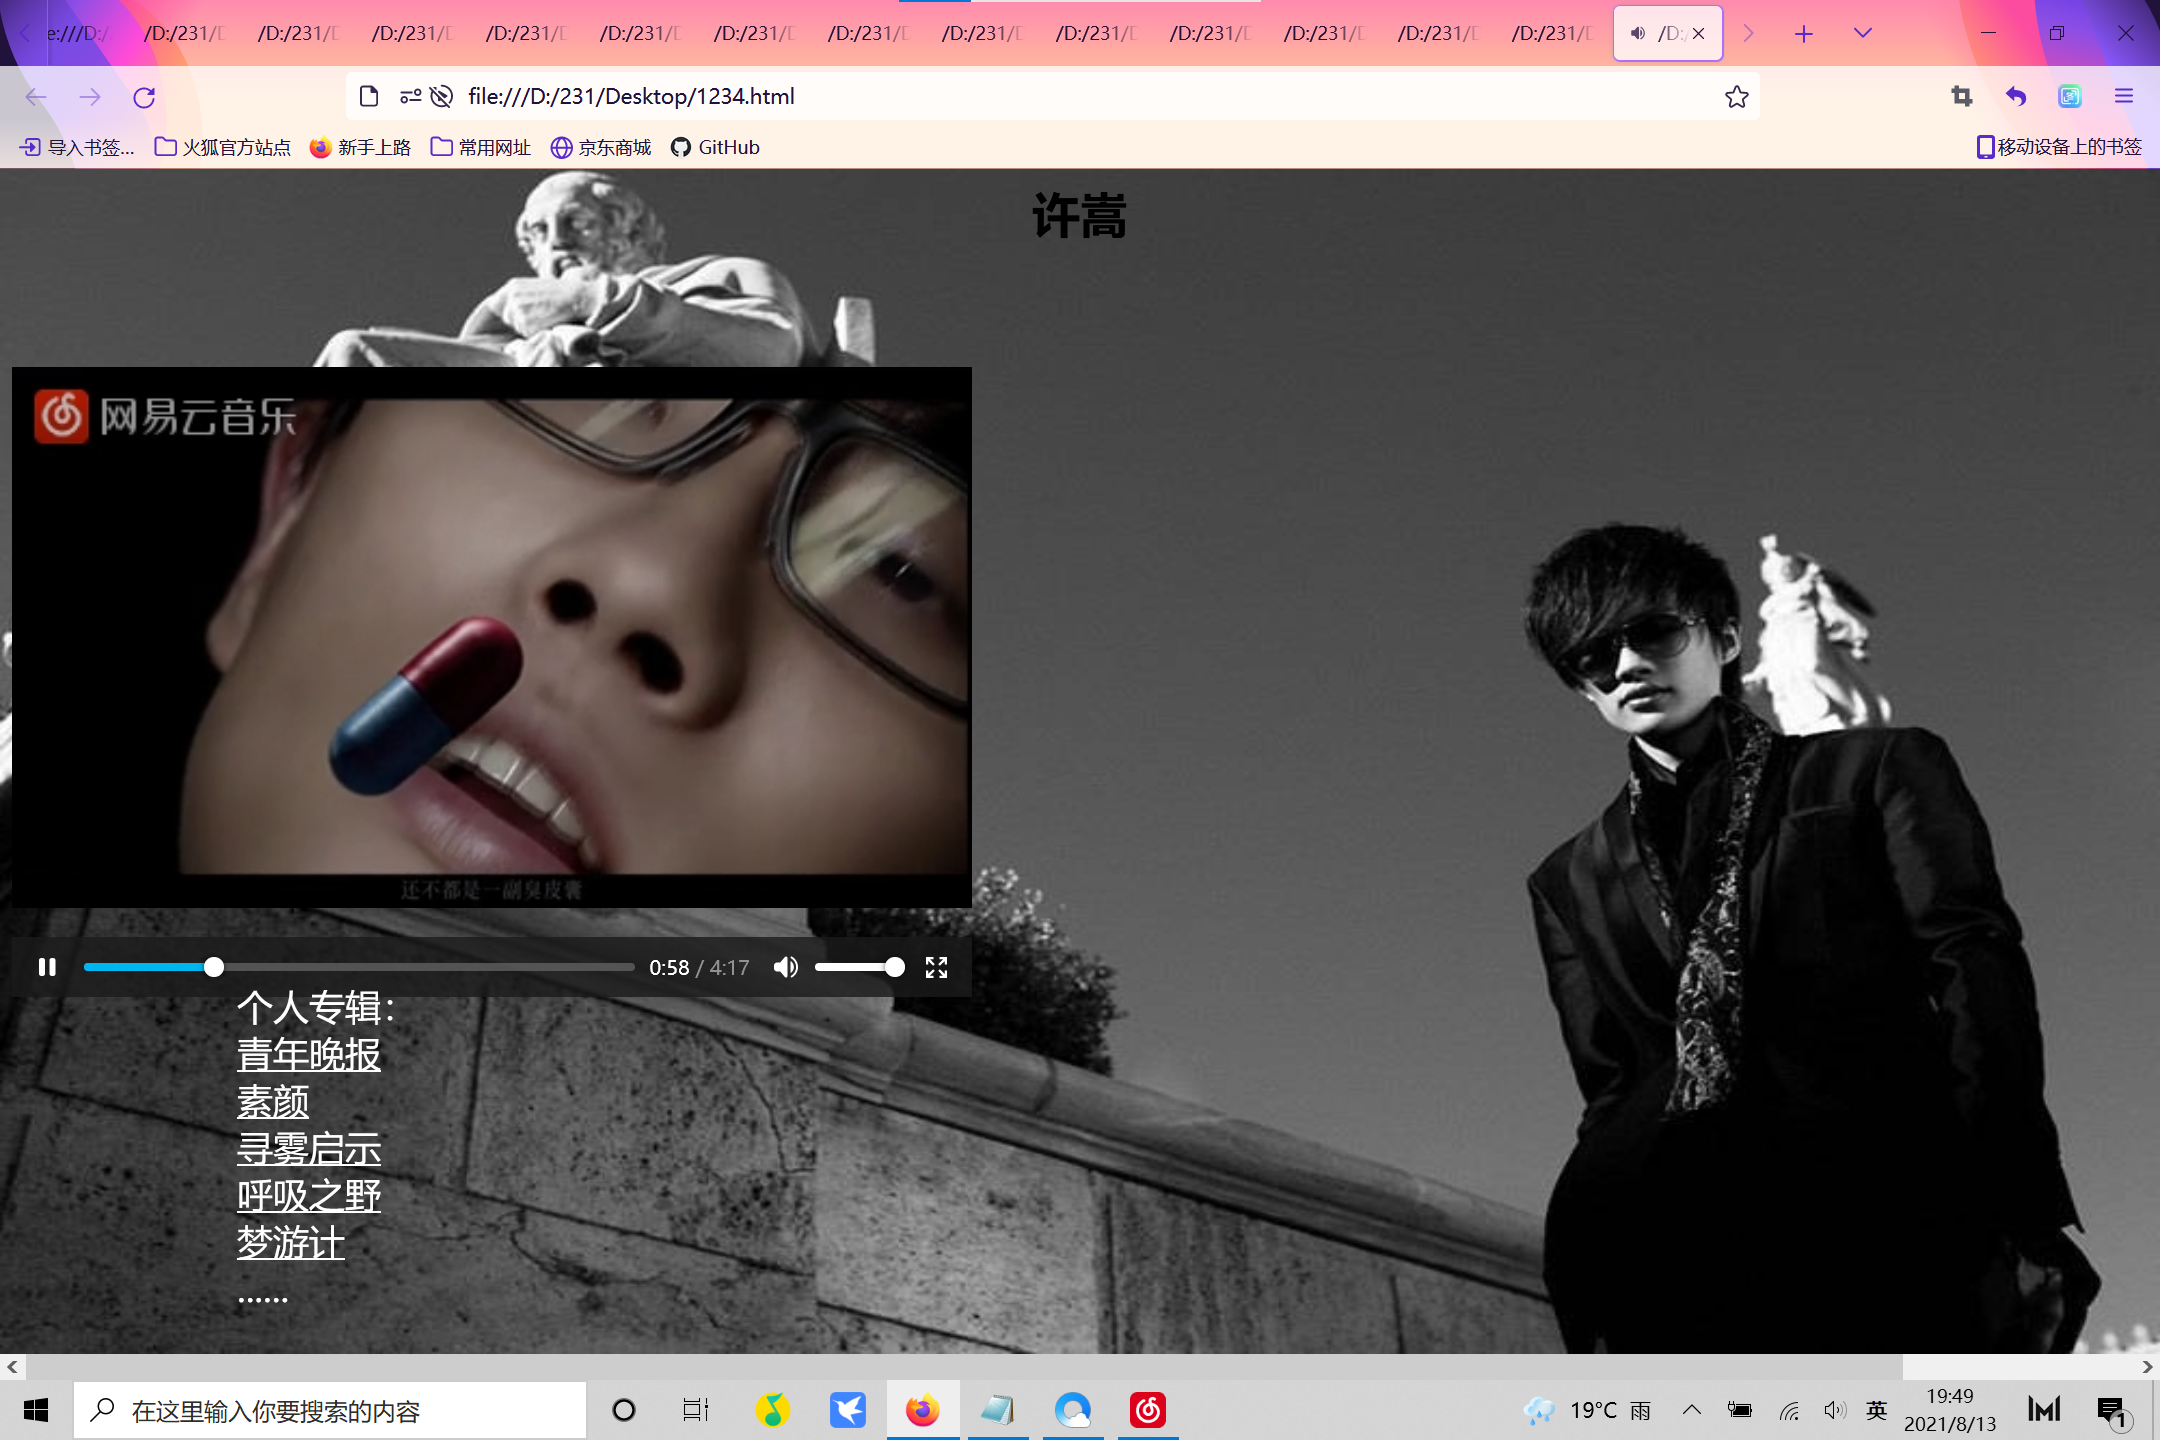Click tracking protection shield icon

click(x=441, y=97)
